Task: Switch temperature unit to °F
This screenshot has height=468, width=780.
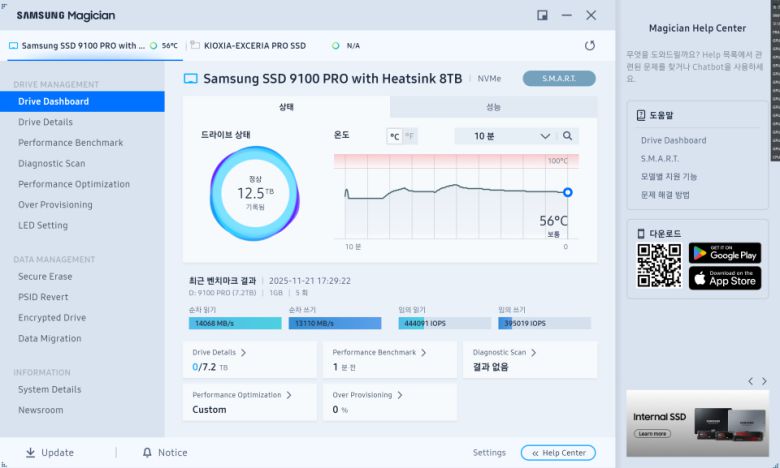Action: 409,136
